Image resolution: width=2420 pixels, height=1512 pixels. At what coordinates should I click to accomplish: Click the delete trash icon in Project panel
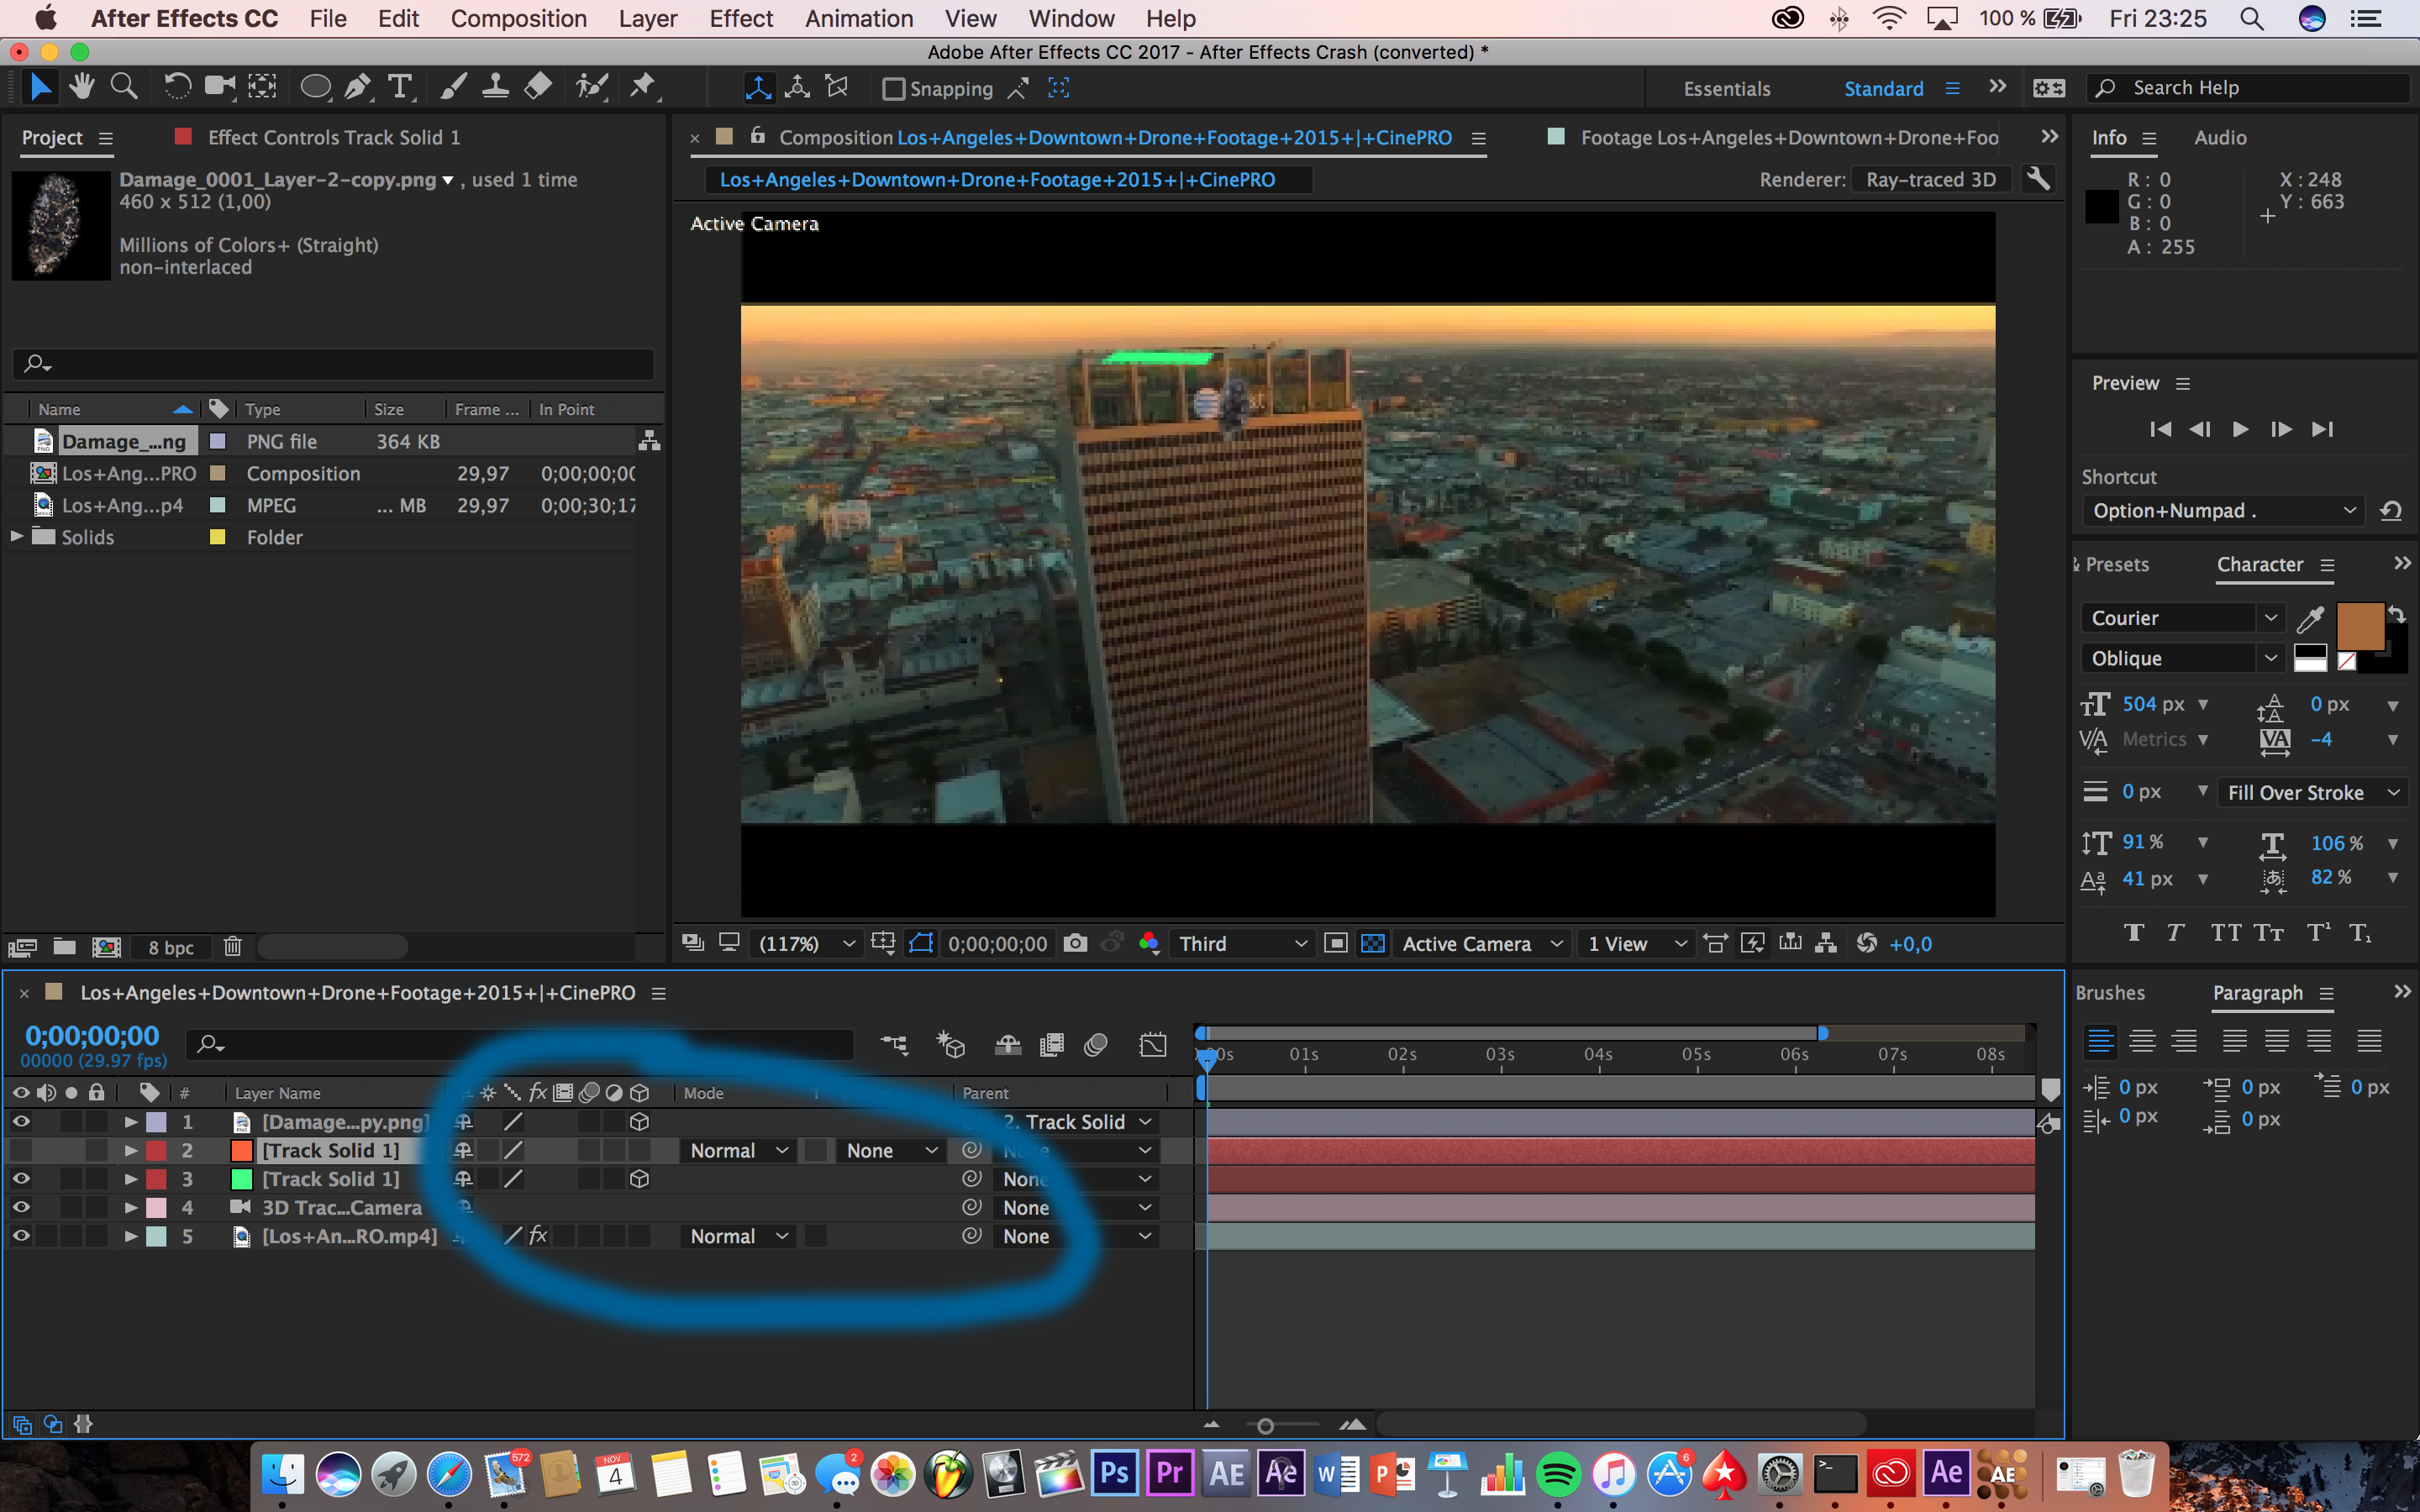coord(232,946)
